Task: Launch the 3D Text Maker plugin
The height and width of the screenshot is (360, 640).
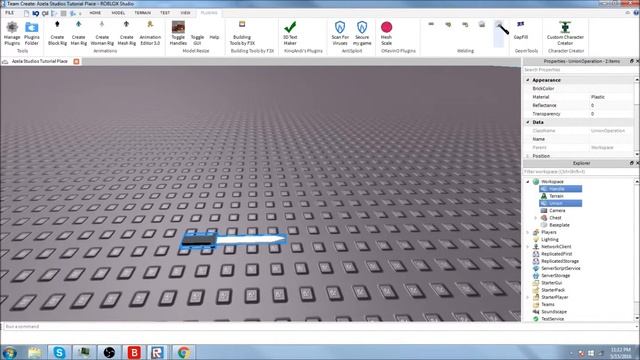Action: tap(290, 33)
